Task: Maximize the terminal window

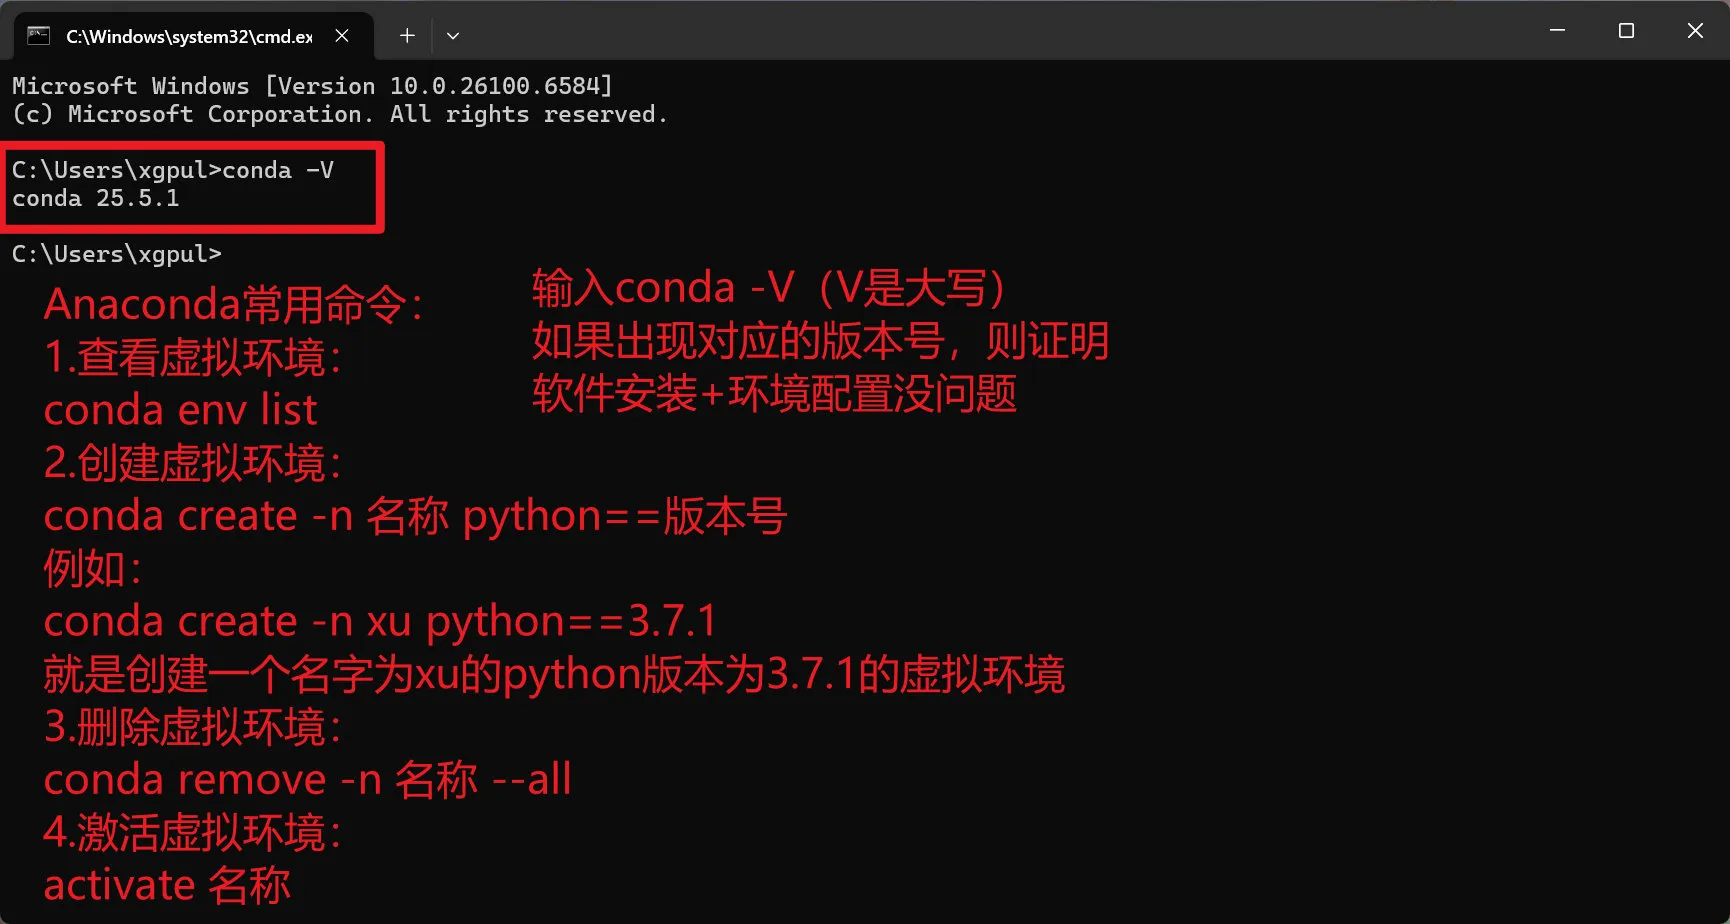Action: point(1626,31)
